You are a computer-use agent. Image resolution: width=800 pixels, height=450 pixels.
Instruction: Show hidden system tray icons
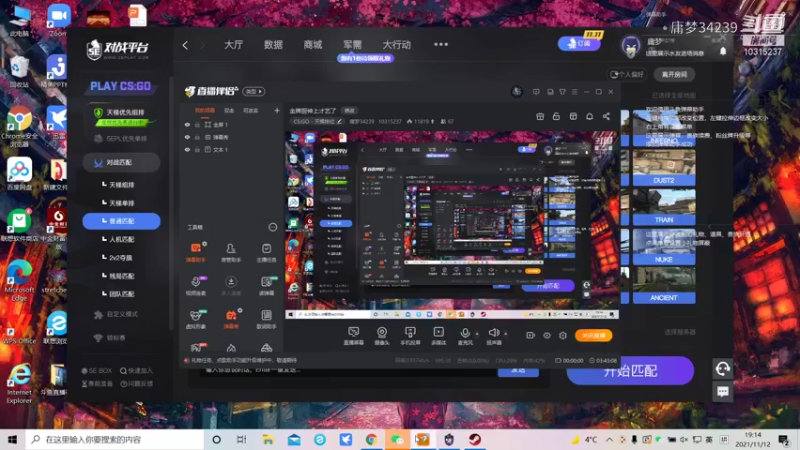click(x=609, y=439)
